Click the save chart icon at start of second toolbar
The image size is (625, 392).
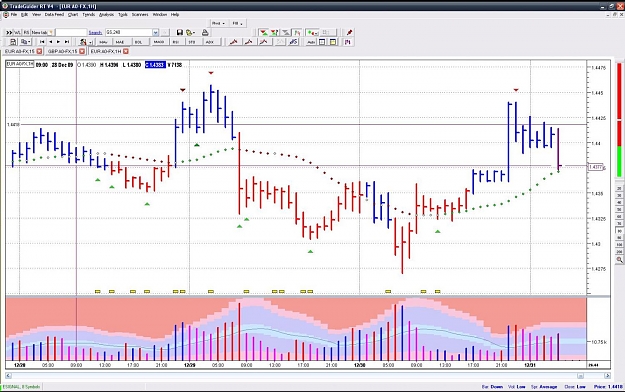[13, 42]
